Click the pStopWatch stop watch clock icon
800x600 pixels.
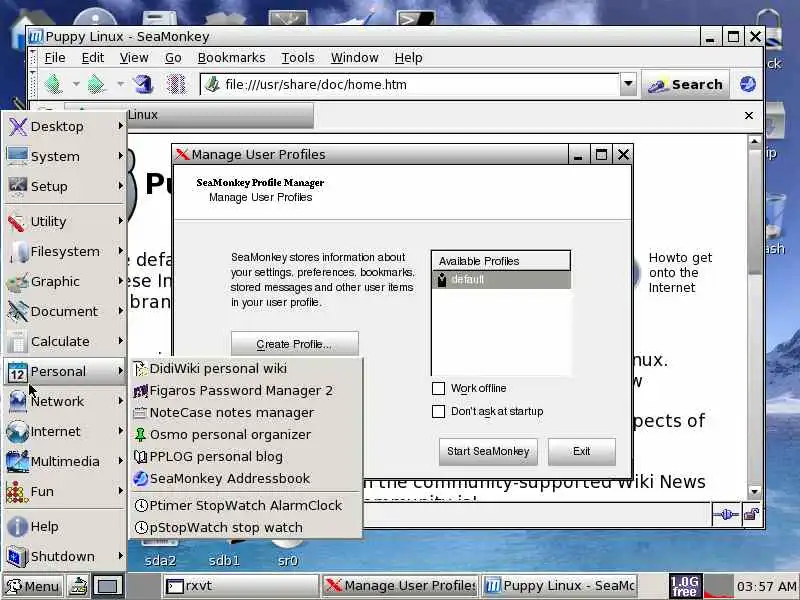tap(141, 527)
